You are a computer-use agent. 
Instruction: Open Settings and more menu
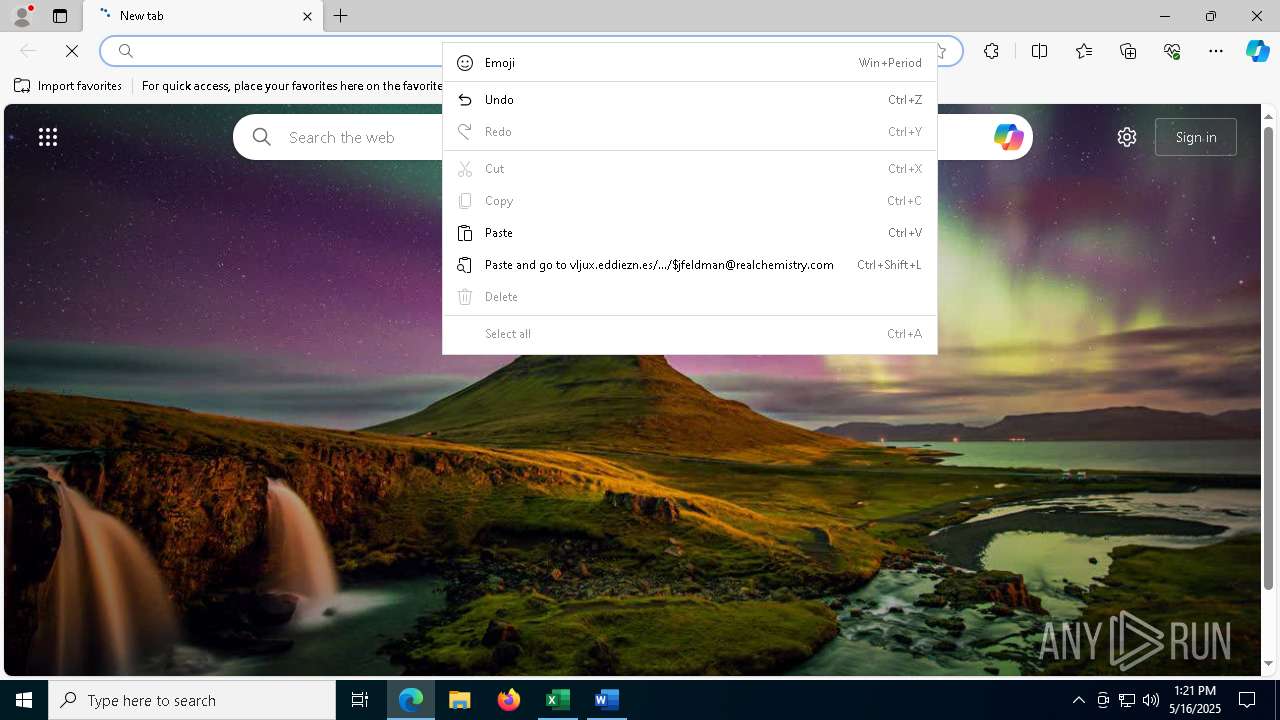pos(1216,51)
